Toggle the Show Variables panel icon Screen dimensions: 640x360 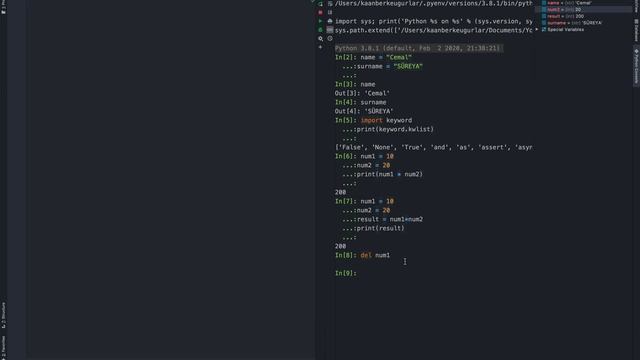[x=330, y=30]
